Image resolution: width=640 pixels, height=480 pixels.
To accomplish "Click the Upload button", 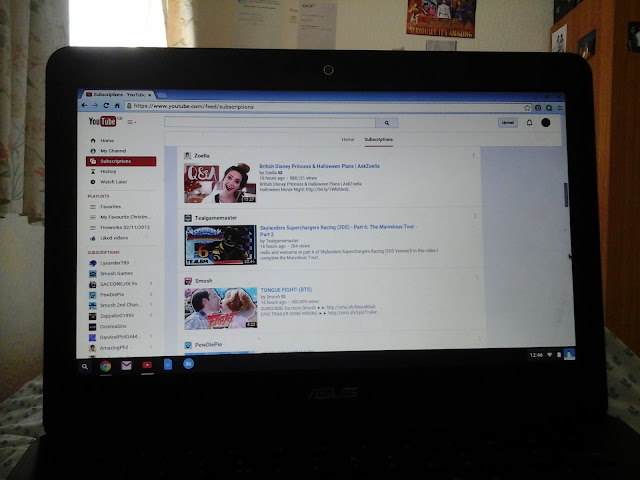I will (x=508, y=122).
